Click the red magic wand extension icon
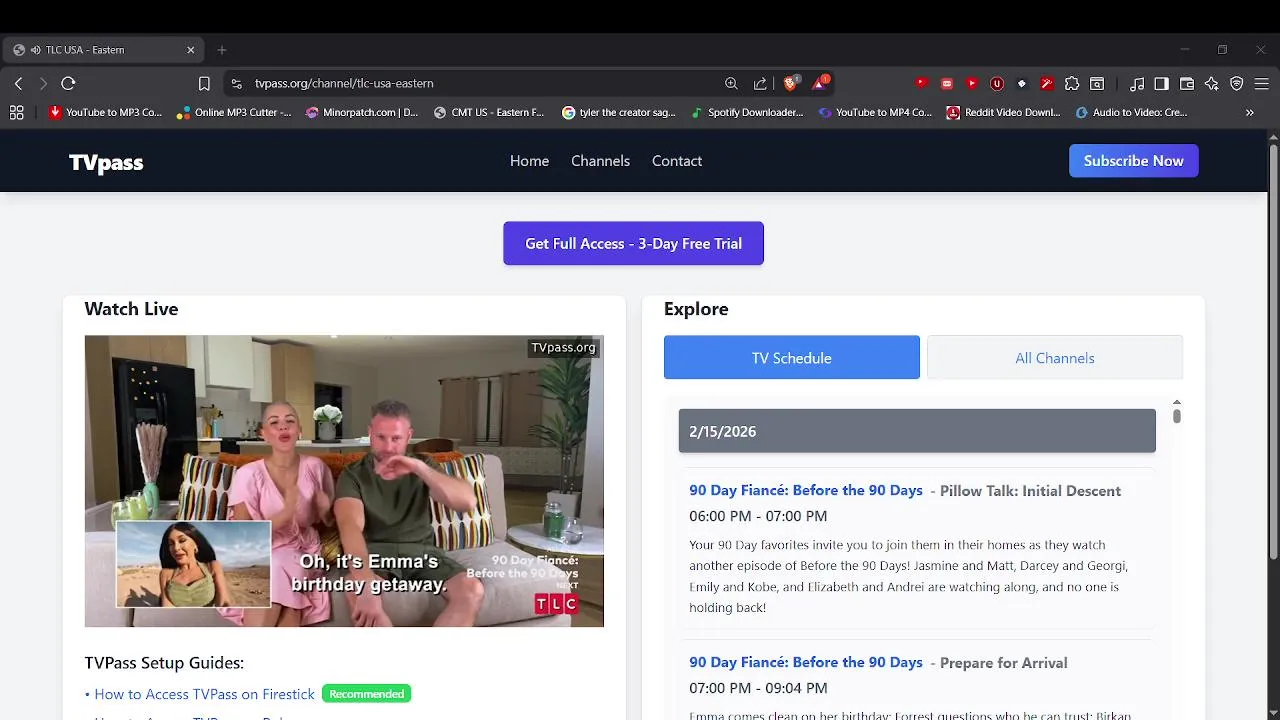1280x720 pixels. click(1047, 84)
